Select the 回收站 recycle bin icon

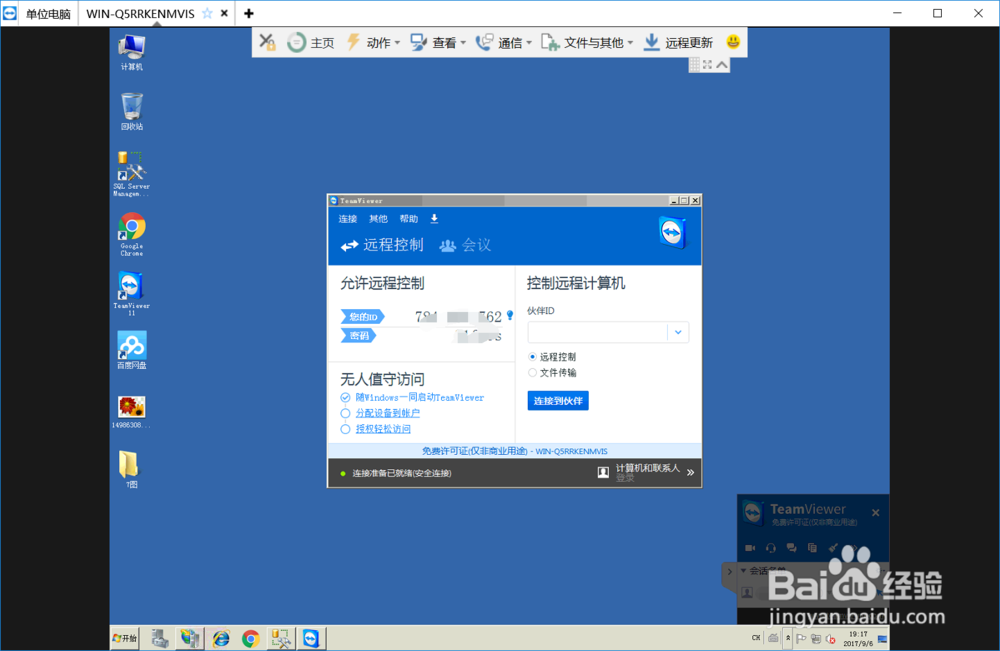coord(131,112)
